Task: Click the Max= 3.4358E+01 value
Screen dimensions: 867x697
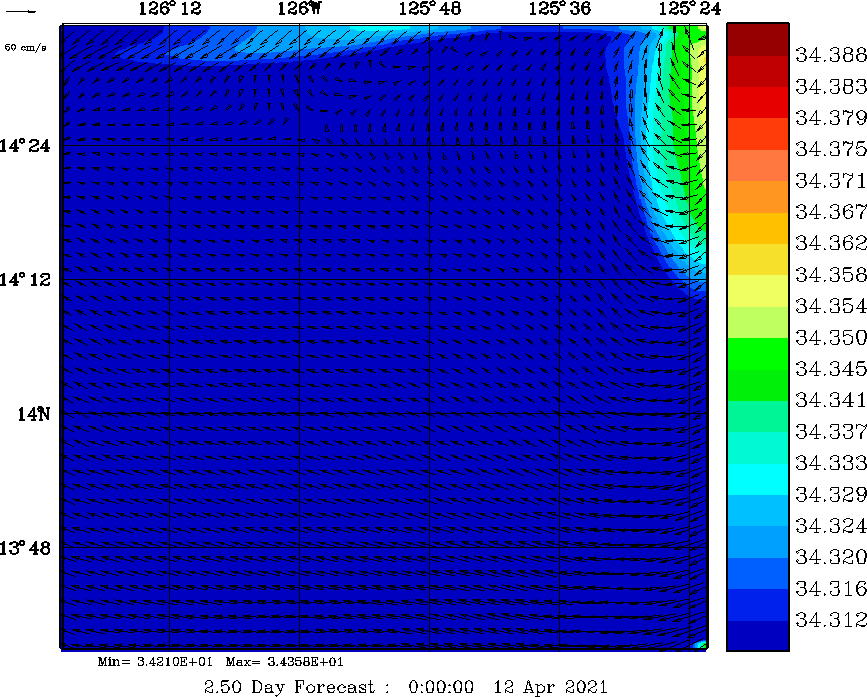Action: [284, 662]
